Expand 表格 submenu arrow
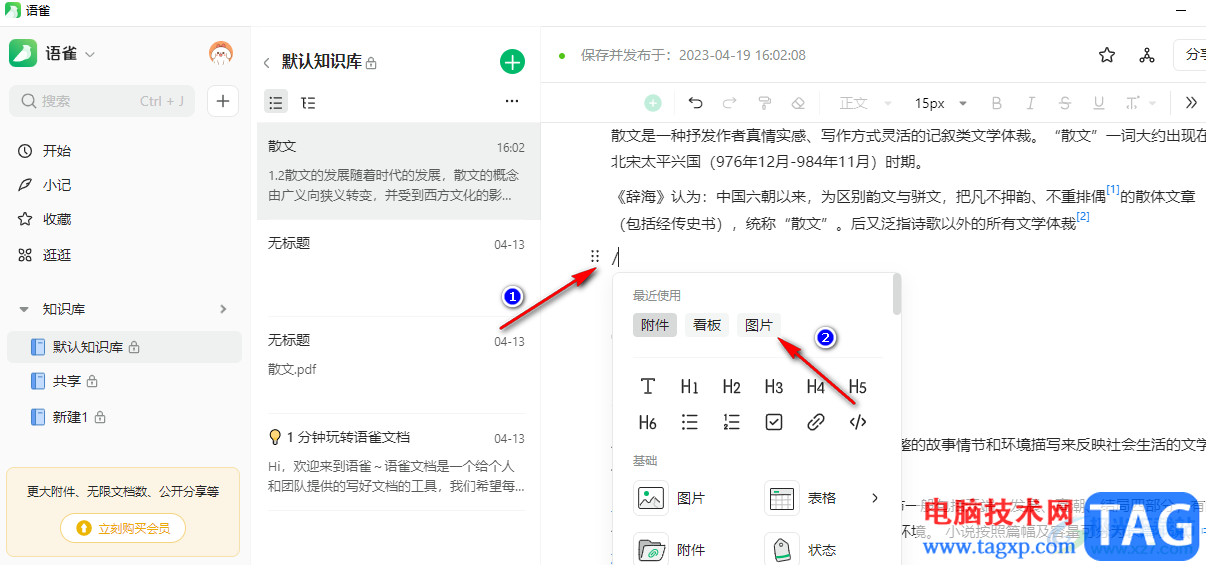This screenshot has width=1206, height=565. click(874, 498)
